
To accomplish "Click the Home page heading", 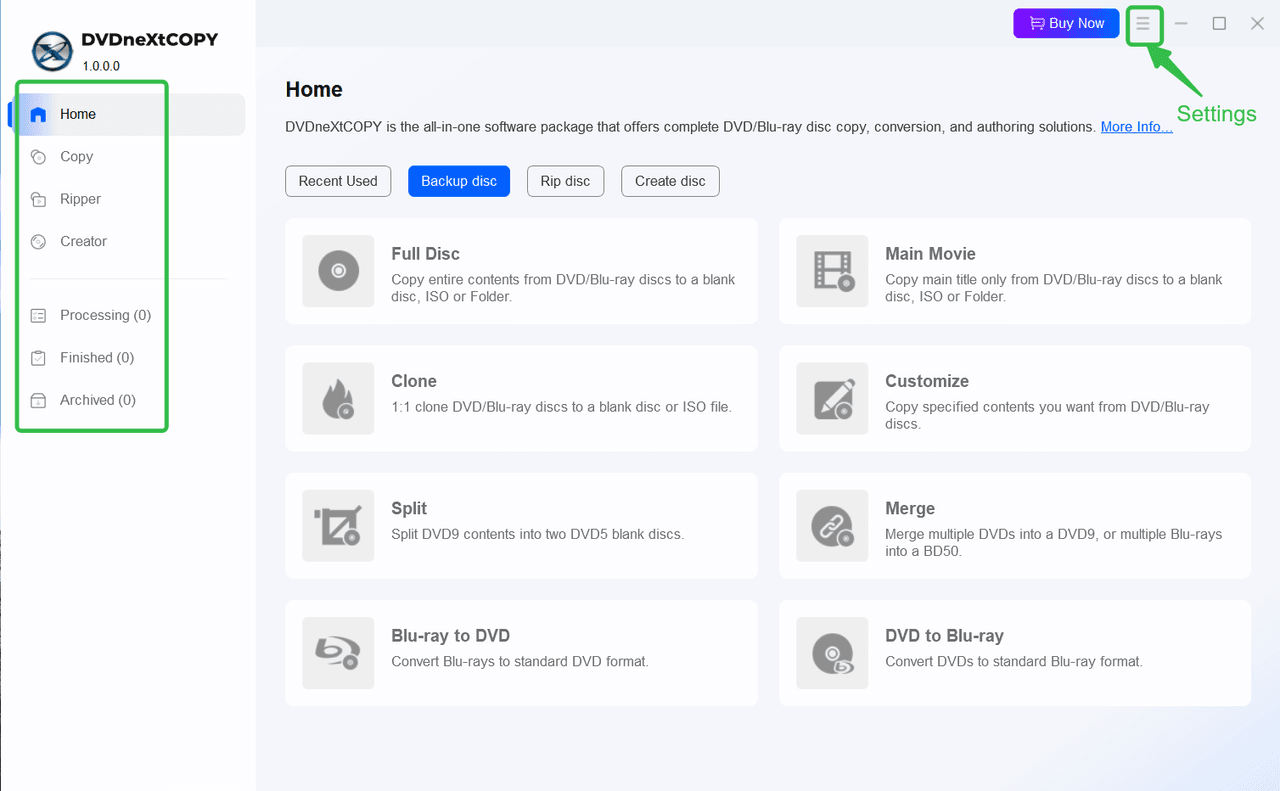I will tap(314, 89).
